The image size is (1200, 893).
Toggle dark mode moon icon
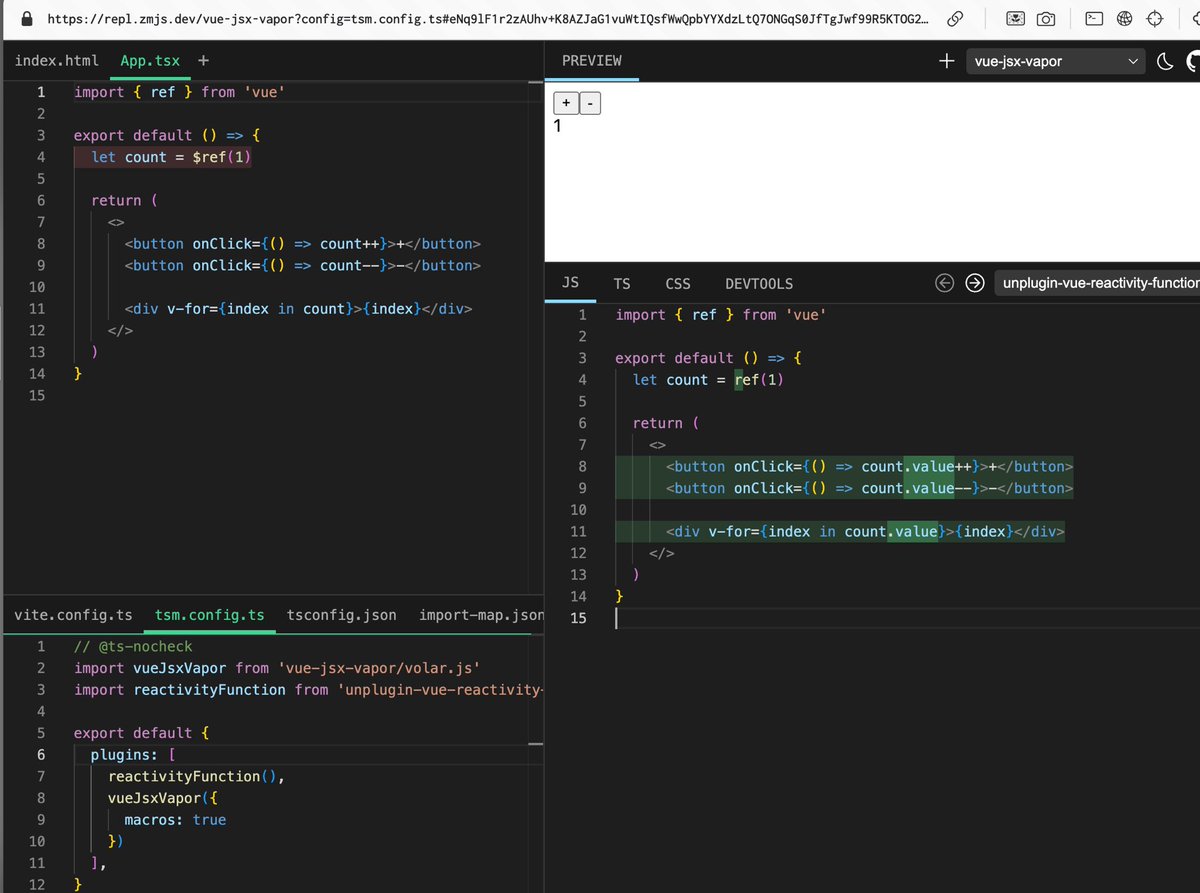point(1164,61)
